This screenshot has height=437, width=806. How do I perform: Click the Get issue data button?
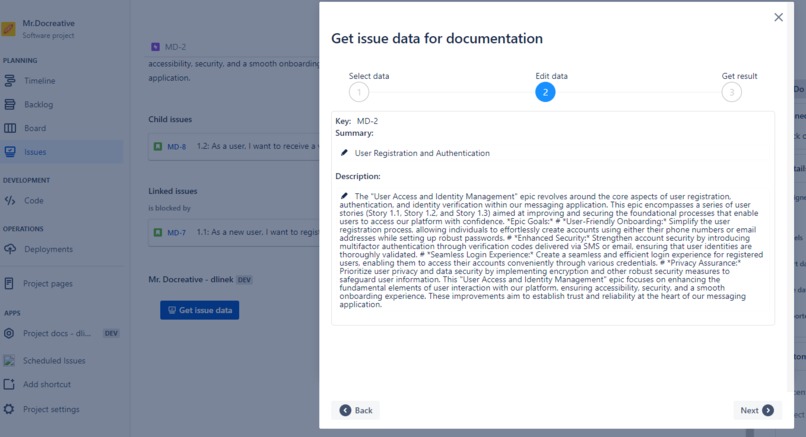(x=199, y=310)
